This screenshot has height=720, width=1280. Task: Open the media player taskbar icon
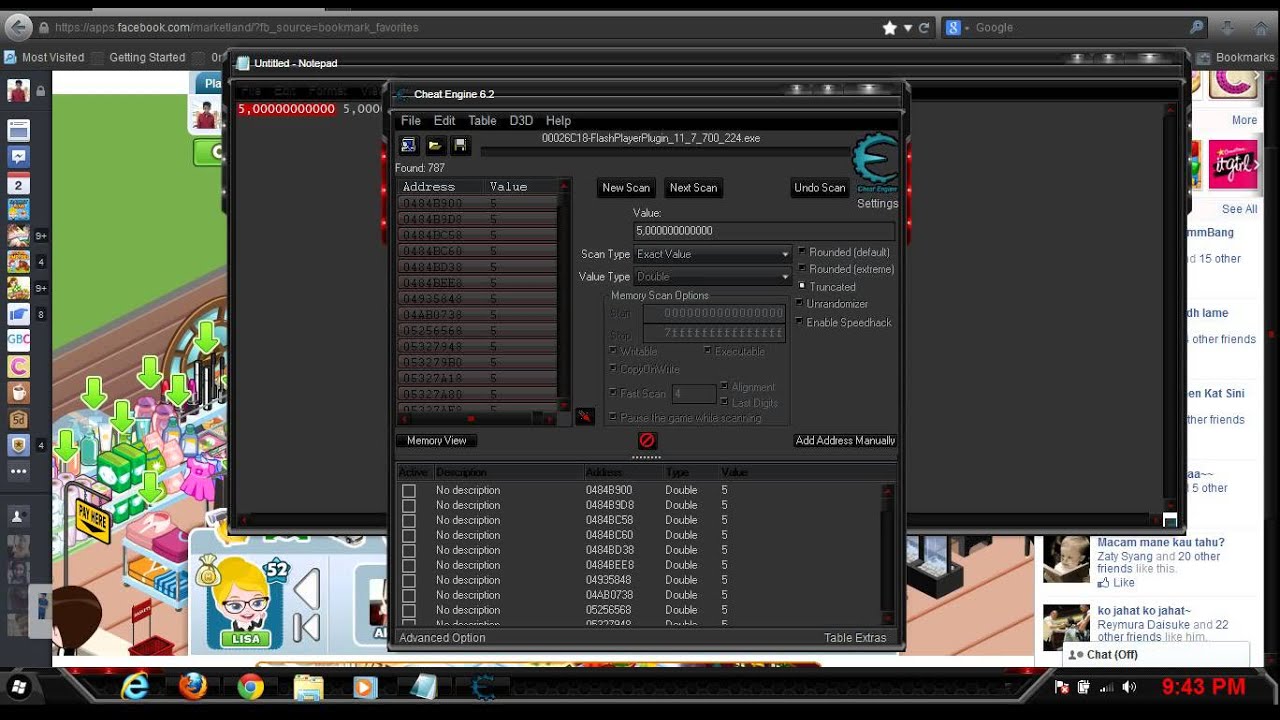tap(365, 687)
